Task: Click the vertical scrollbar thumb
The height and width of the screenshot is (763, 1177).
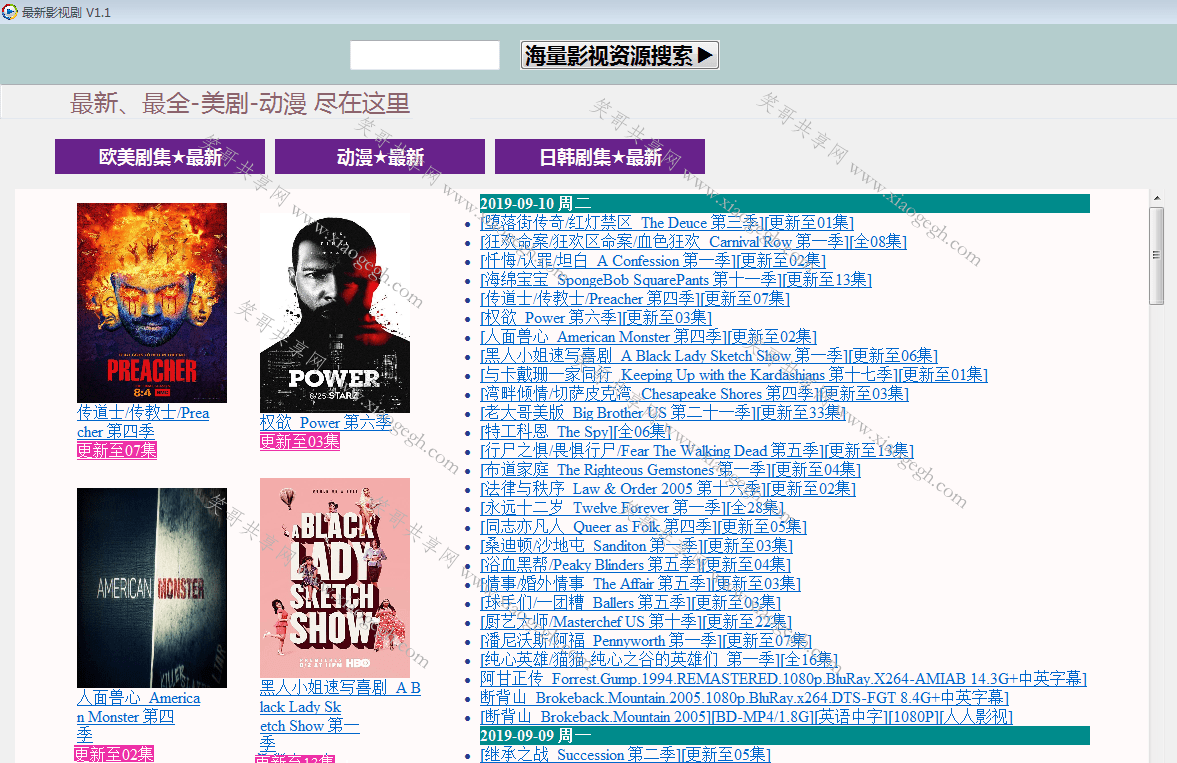Action: (1157, 256)
